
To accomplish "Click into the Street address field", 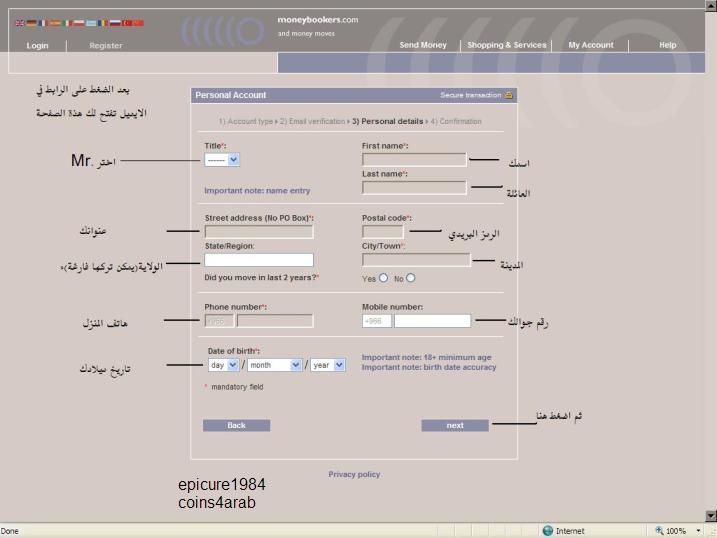I will (259, 232).
